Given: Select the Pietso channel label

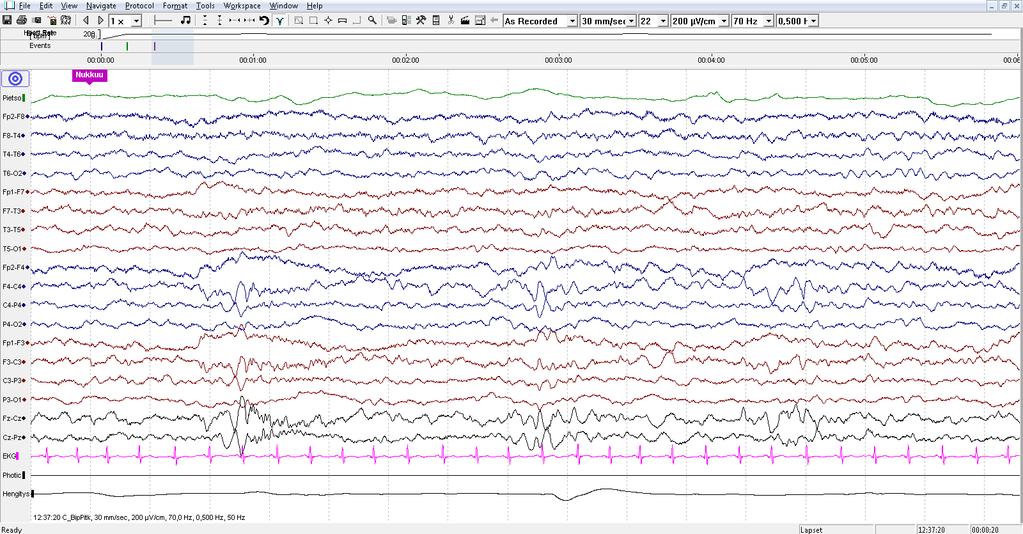Looking at the screenshot, I should click(x=12, y=98).
